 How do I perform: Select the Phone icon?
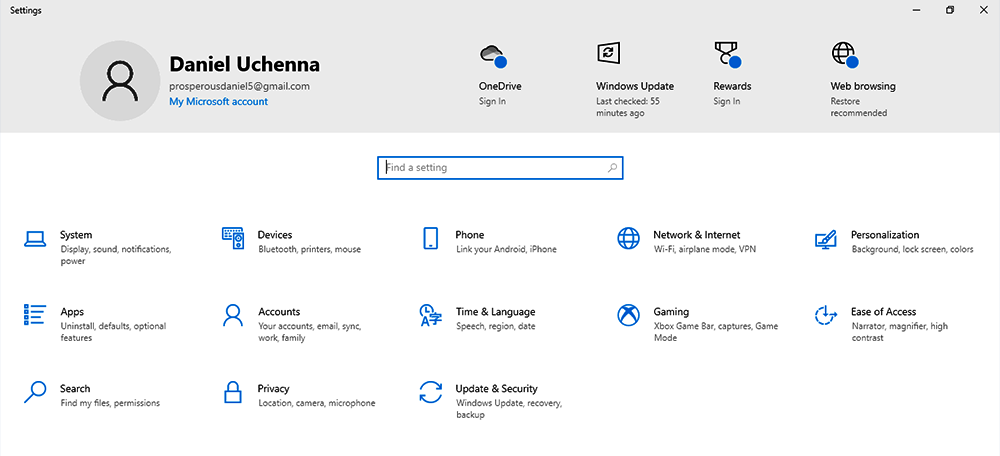430,238
